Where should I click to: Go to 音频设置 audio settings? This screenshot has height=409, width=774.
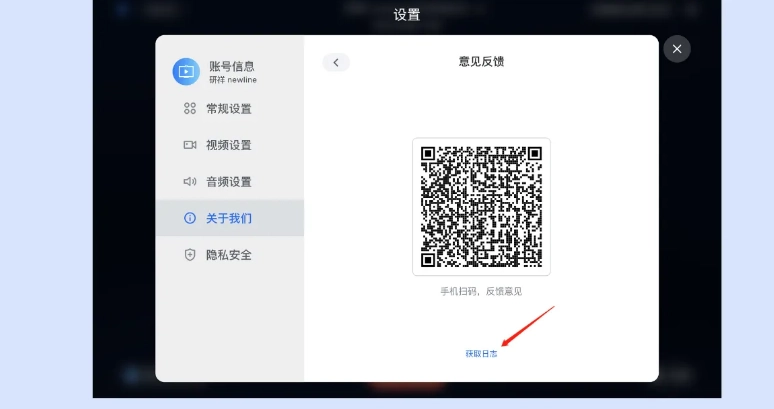click(x=230, y=182)
